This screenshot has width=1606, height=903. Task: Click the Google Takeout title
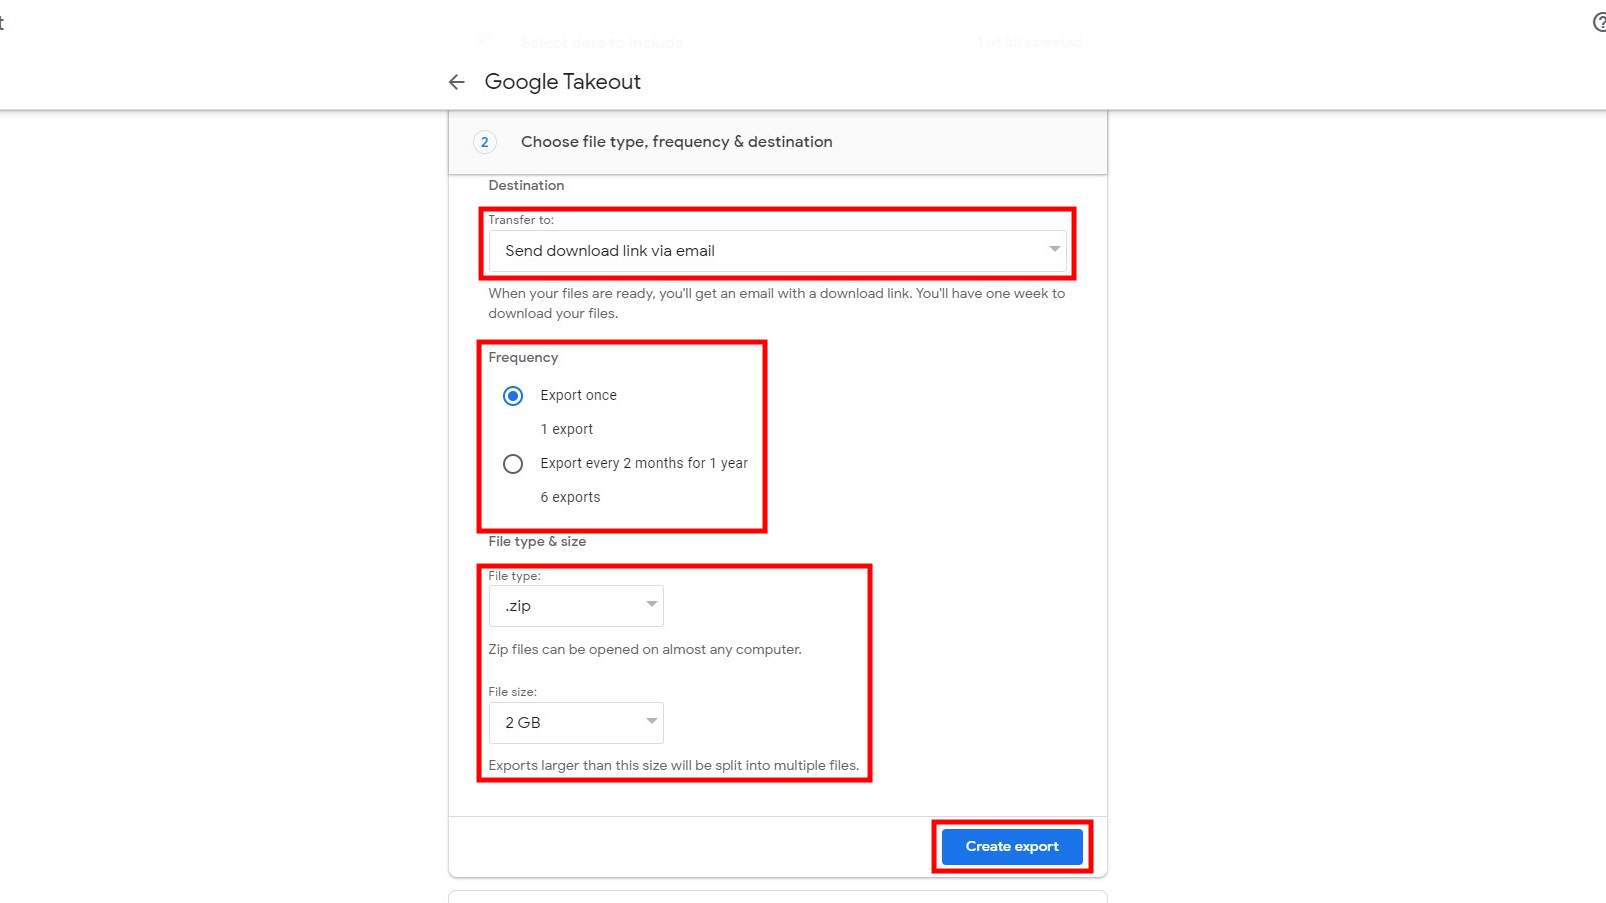(562, 82)
